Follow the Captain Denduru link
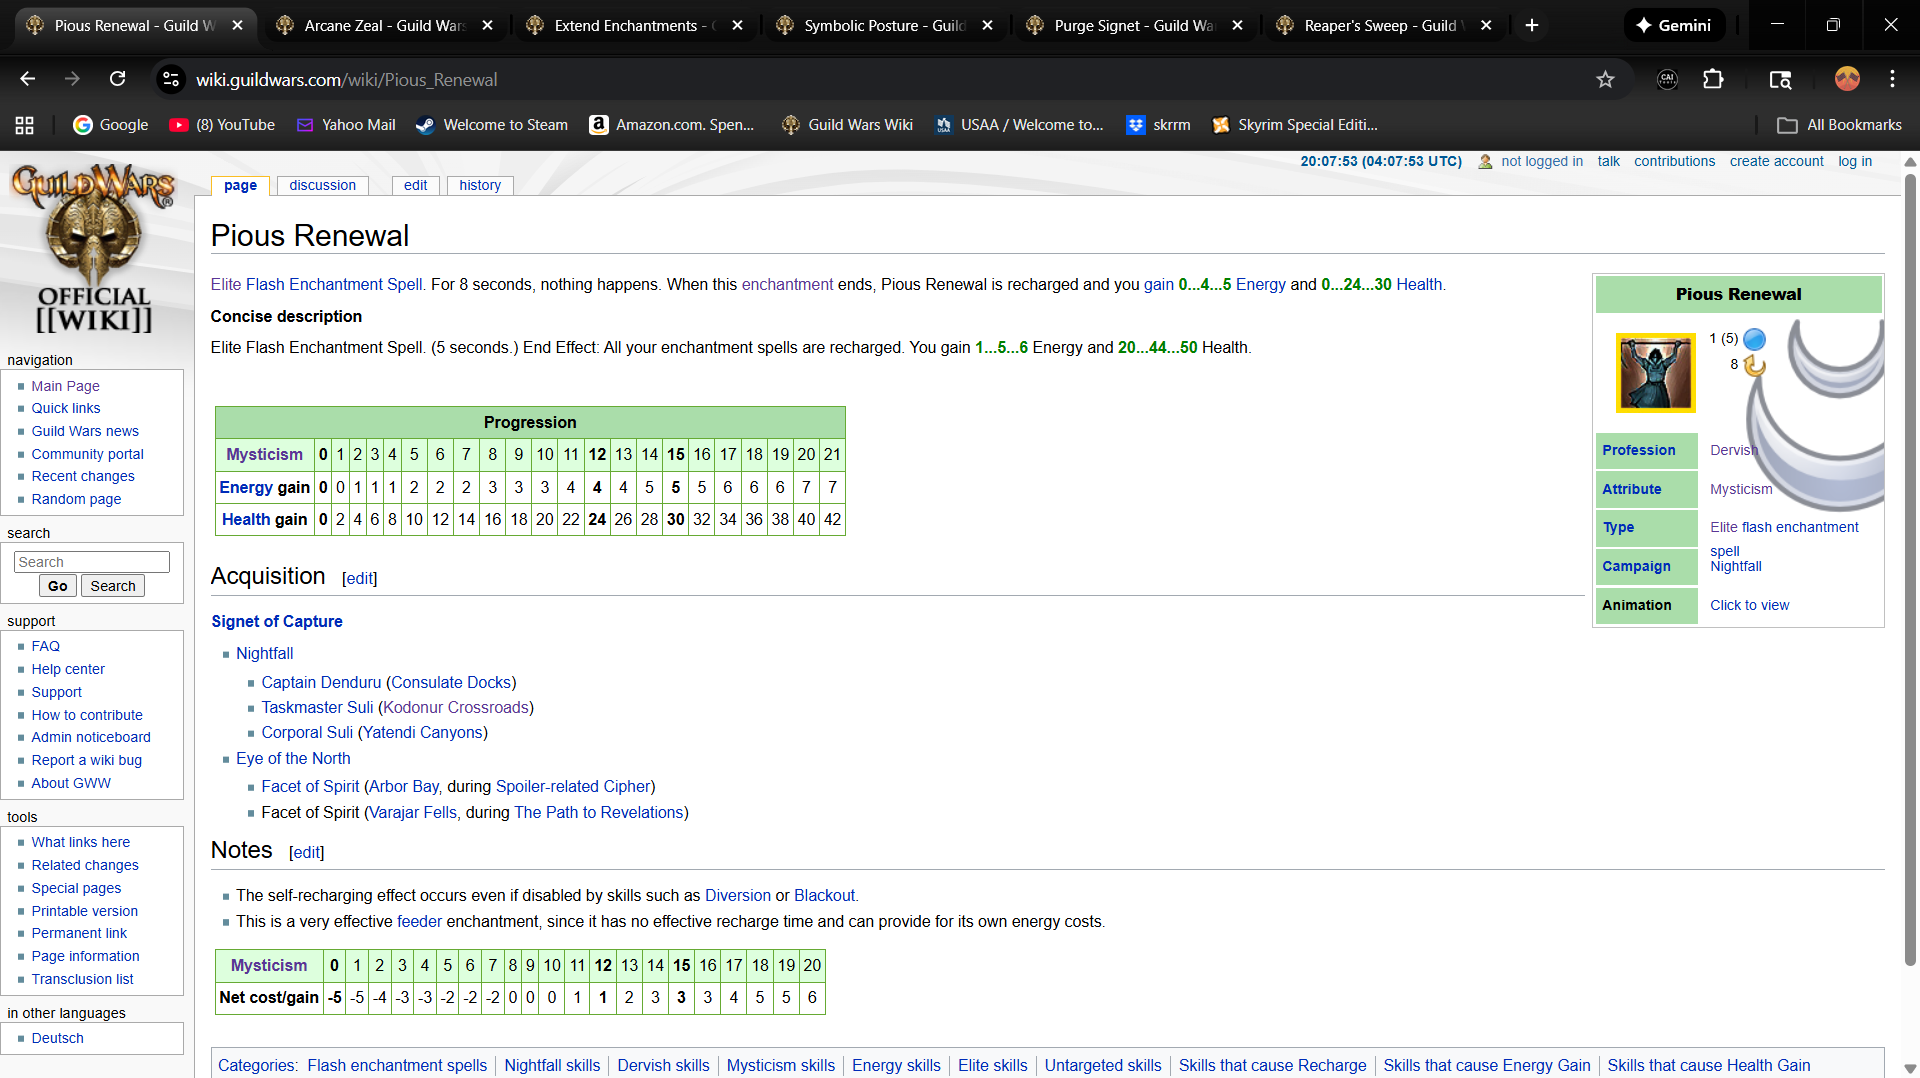This screenshot has width=1920, height=1078. (x=321, y=682)
